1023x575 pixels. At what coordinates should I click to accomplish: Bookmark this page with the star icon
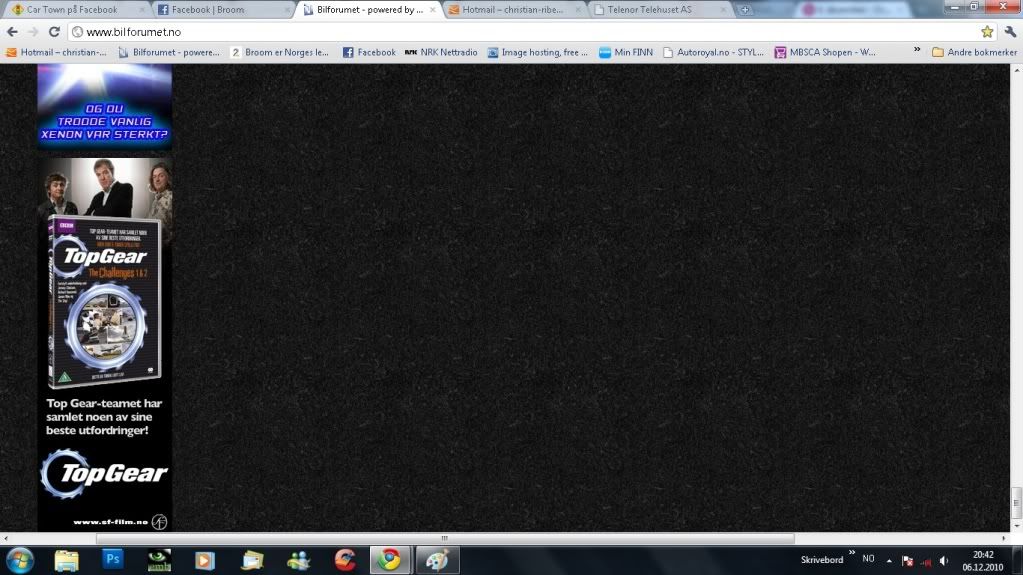(987, 32)
